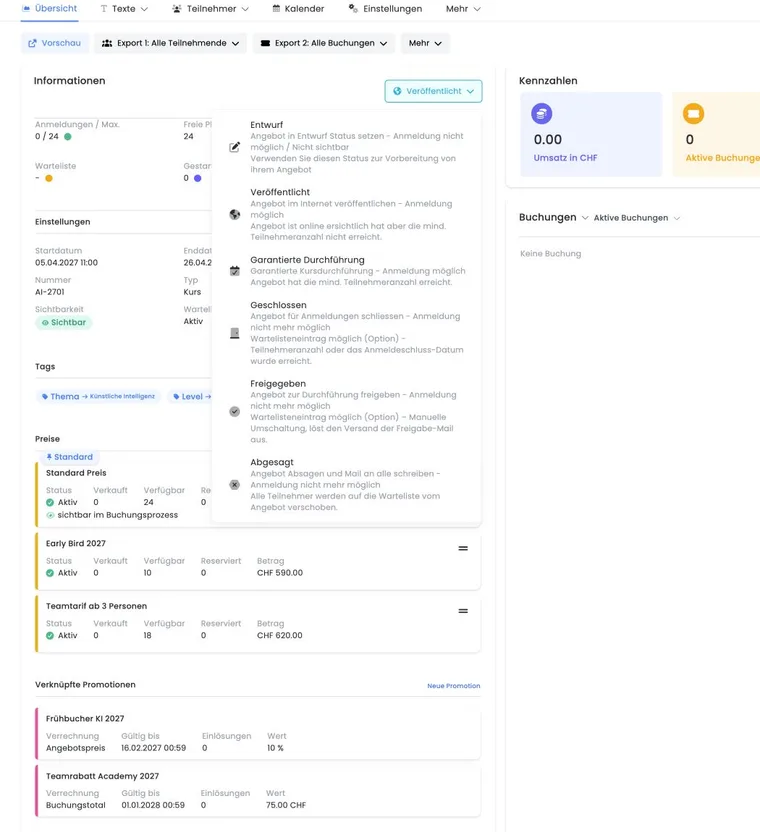Click the Early Bird 2027 price title

tap(76, 543)
